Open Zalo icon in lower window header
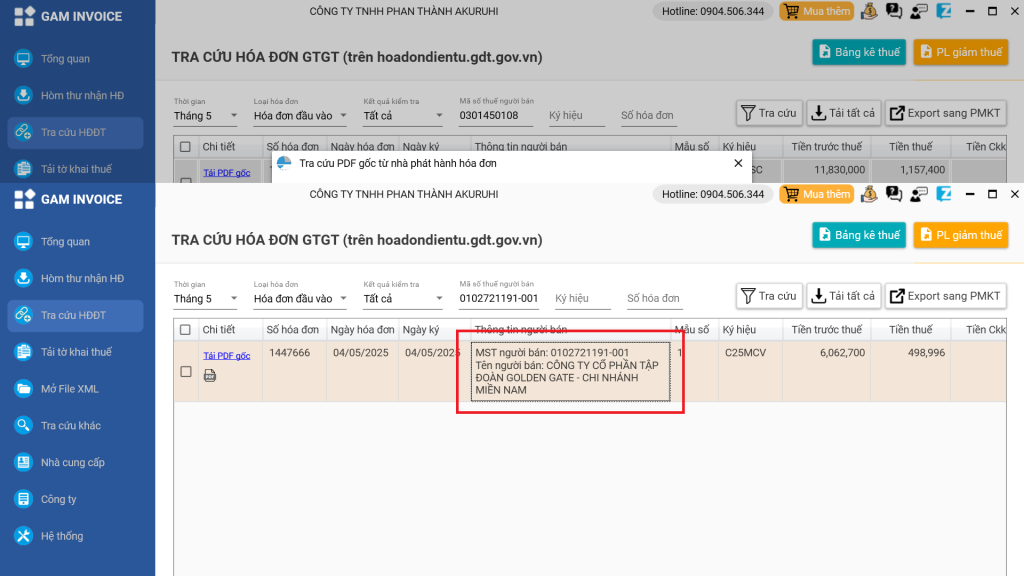1024x576 pixels. 944,194
